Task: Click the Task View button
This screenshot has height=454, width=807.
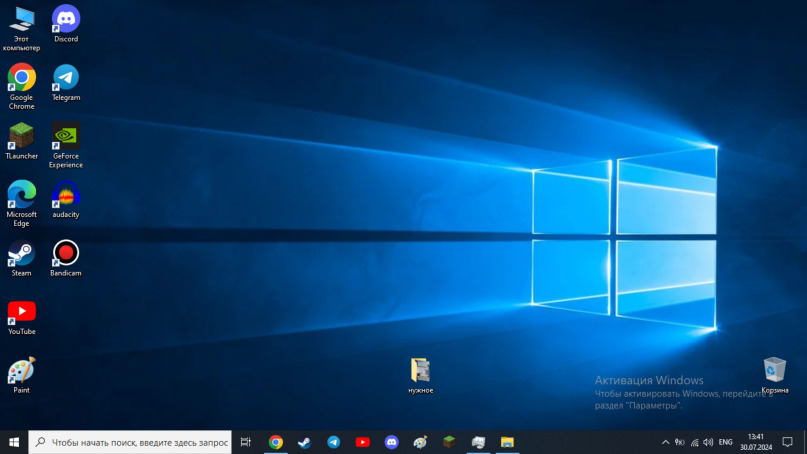Action: (x=246, y=442)
